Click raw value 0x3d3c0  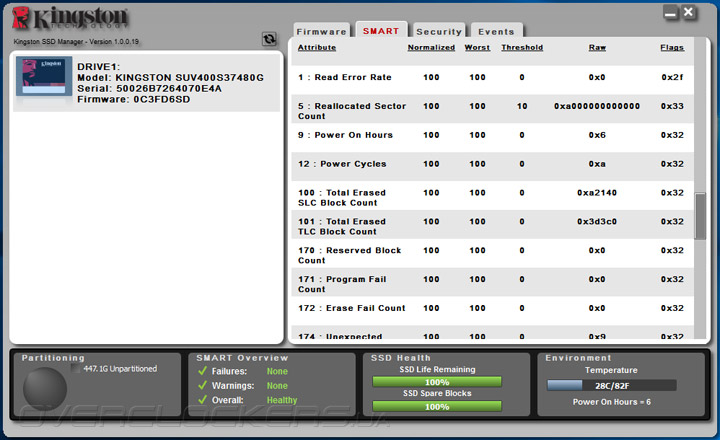[597, 221]
